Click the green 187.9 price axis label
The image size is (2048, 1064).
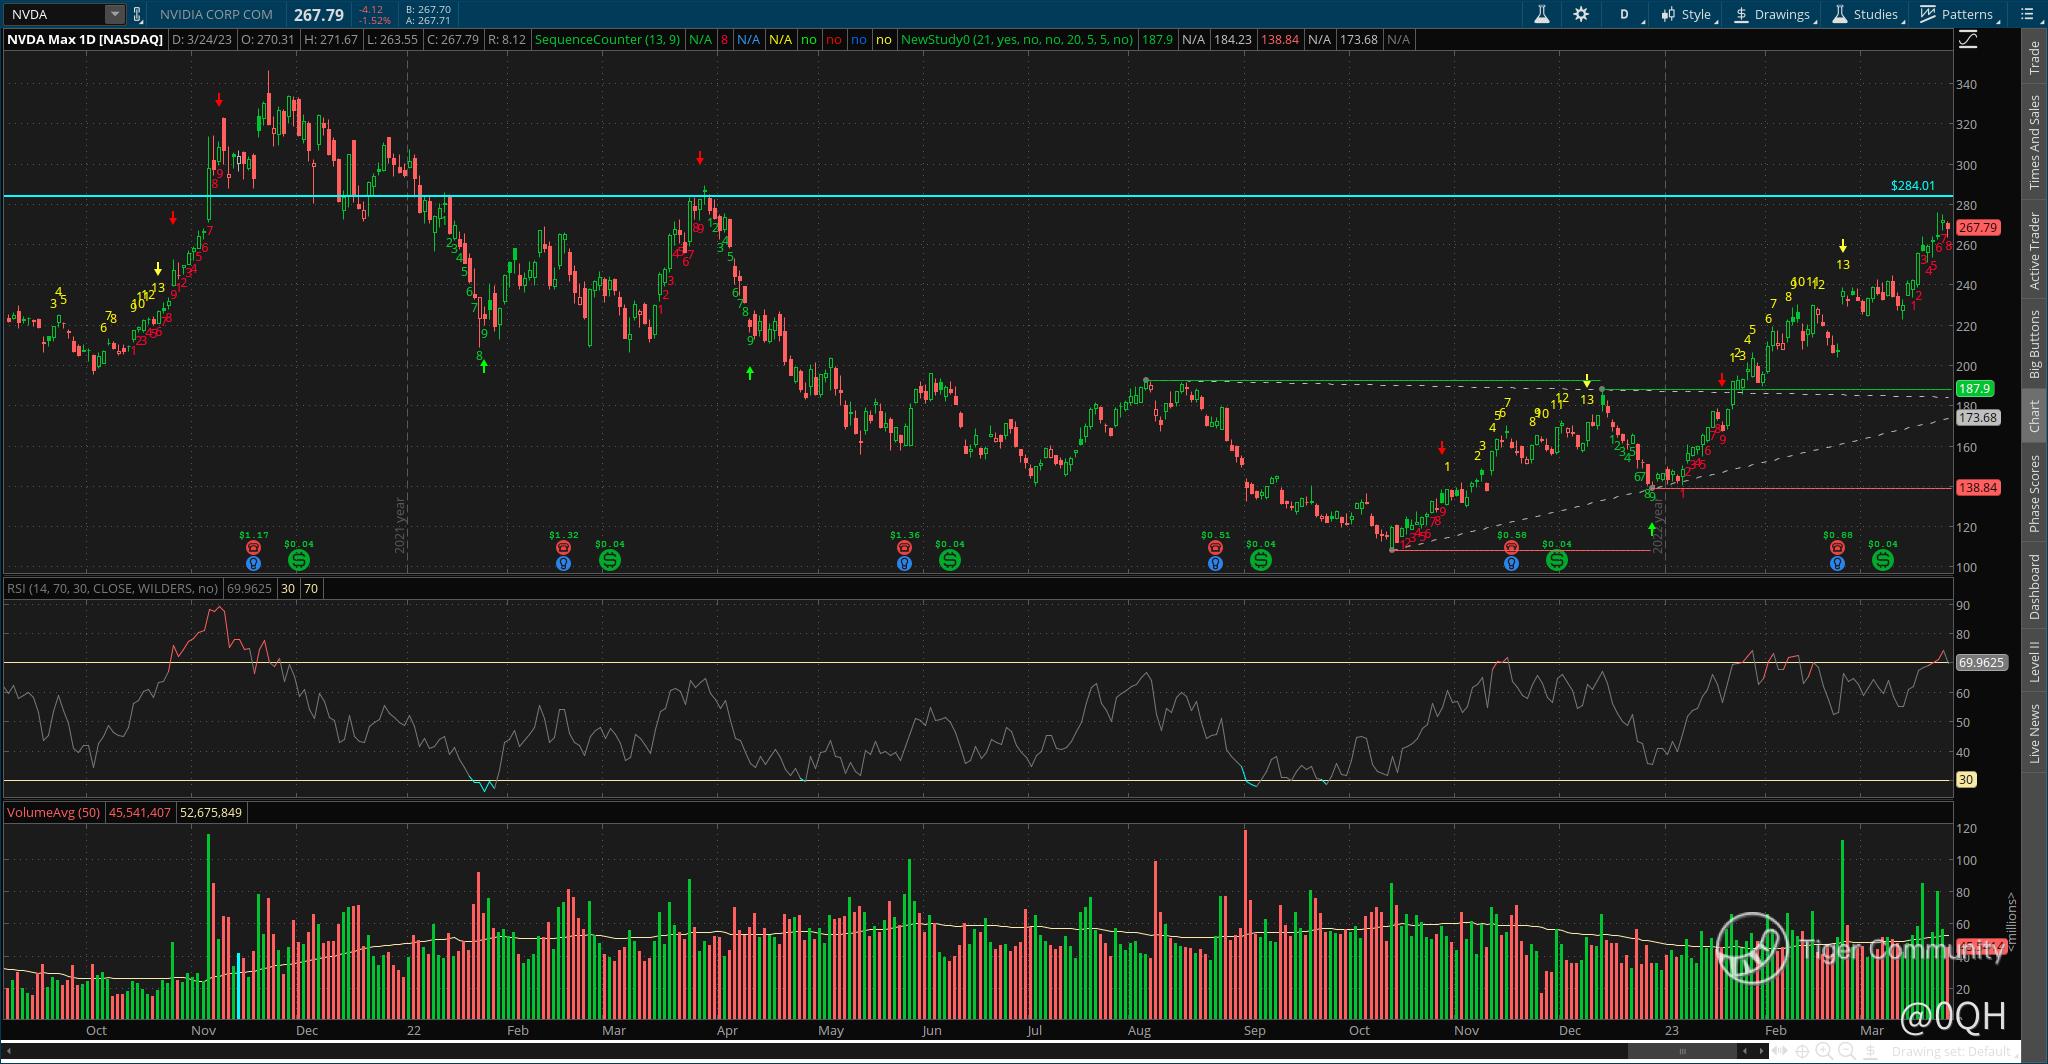tap(1975, 389)
